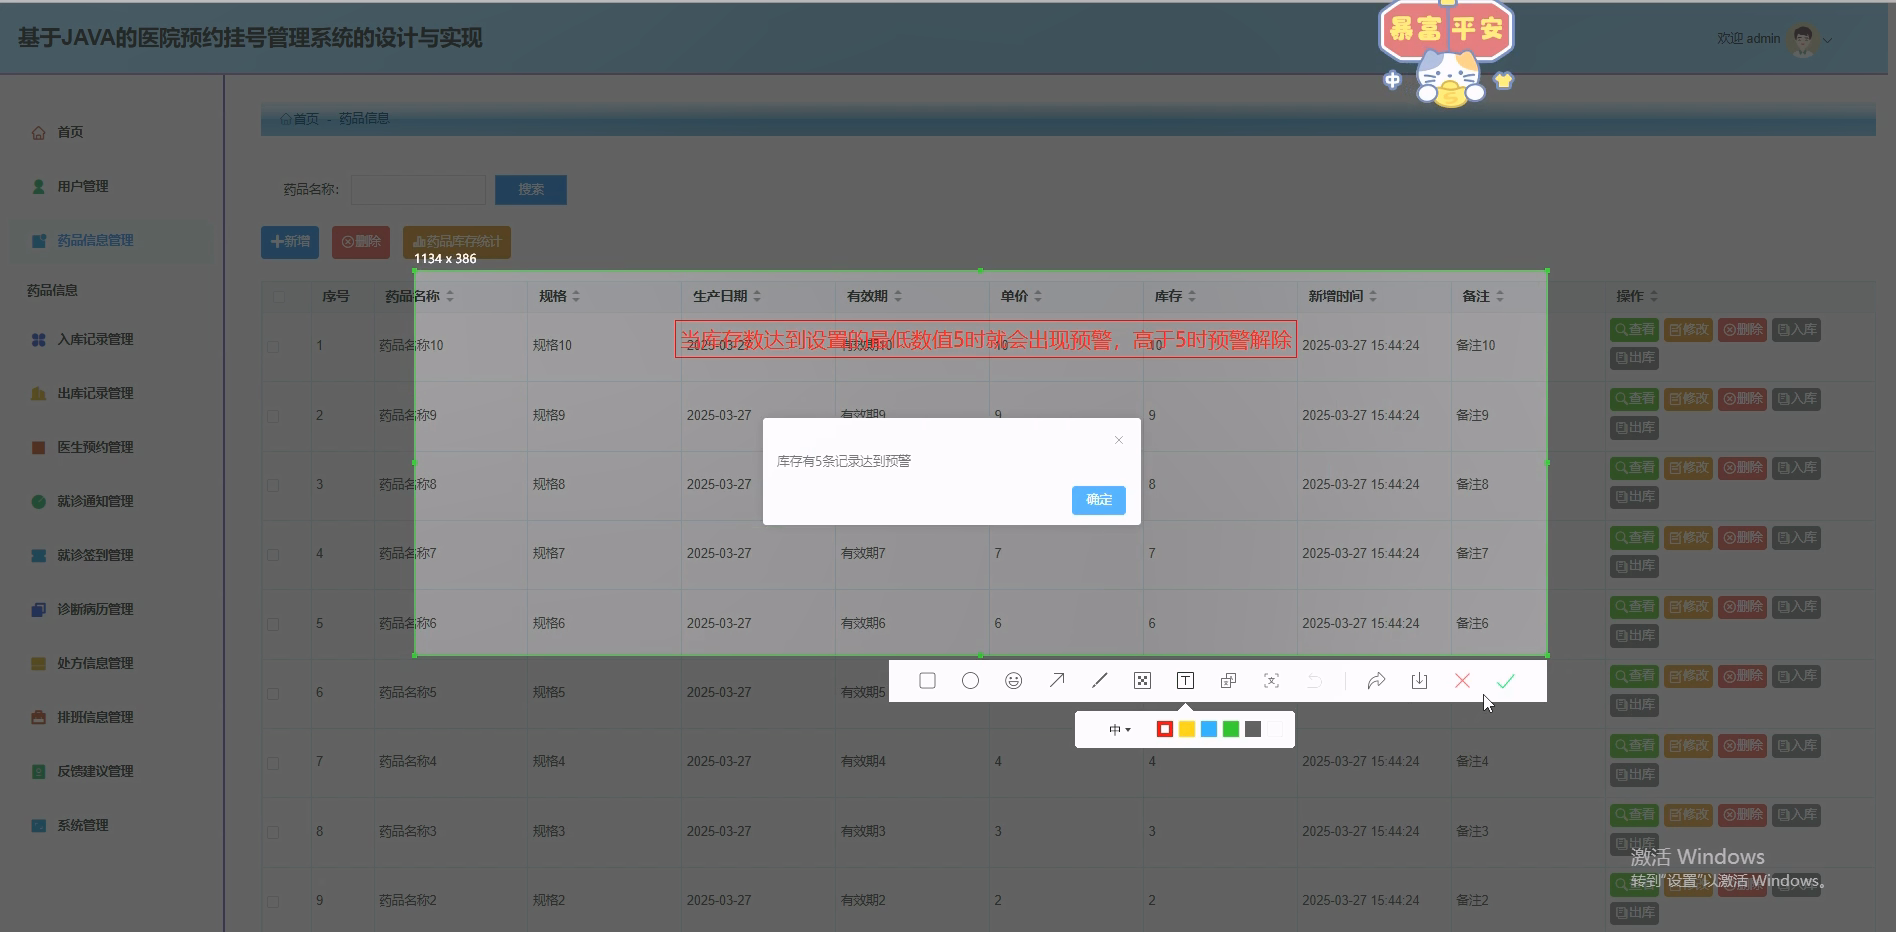Check the checkbox for row 药品名称10

273,346
